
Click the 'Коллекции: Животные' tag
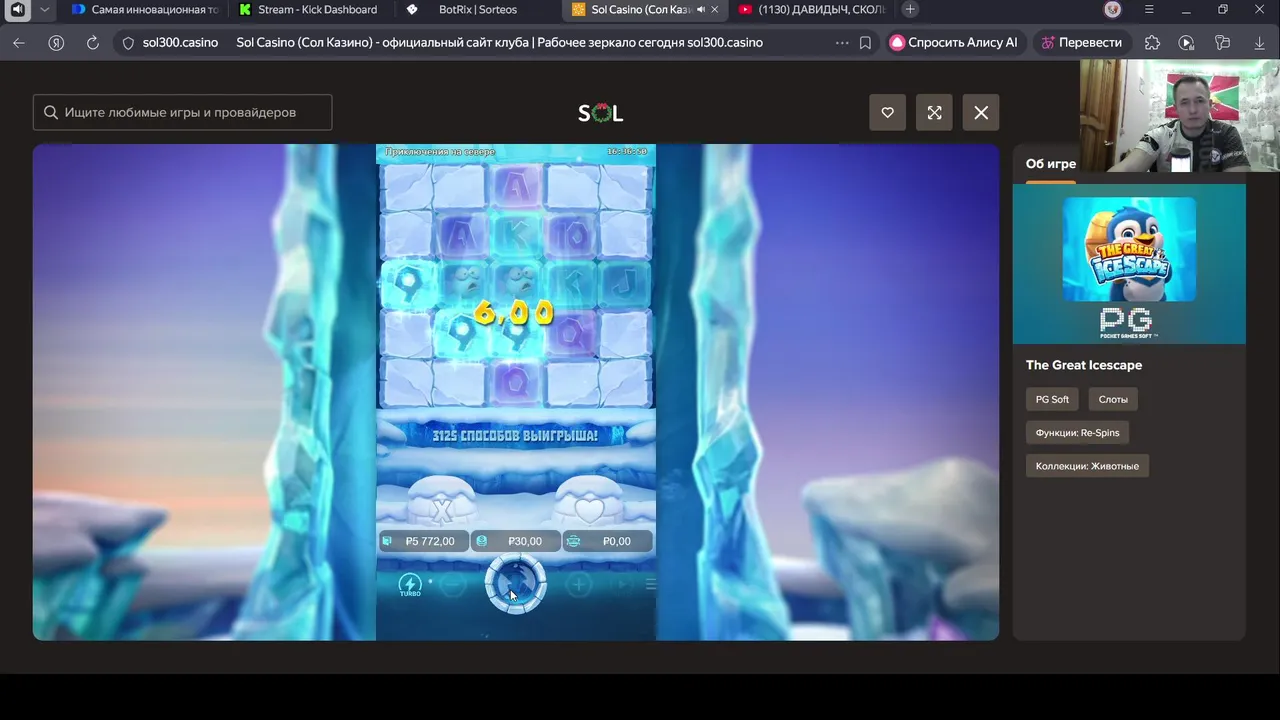click(1087, 466)
